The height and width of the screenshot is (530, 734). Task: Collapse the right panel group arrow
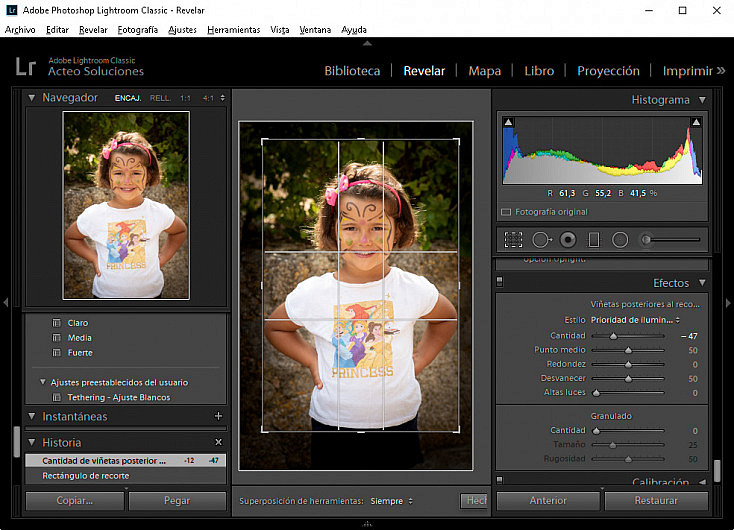pyautogui.click(x=728, y=302)
